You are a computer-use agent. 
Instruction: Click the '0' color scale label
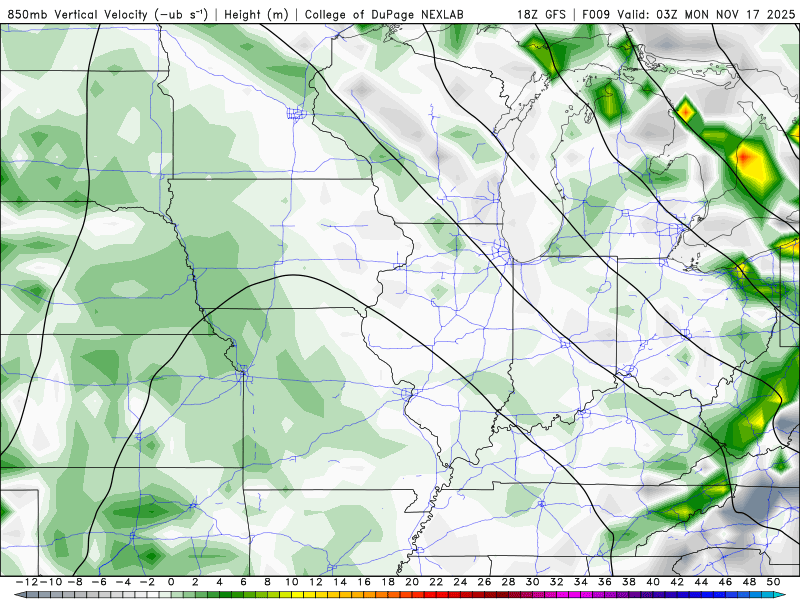[171, 582]
